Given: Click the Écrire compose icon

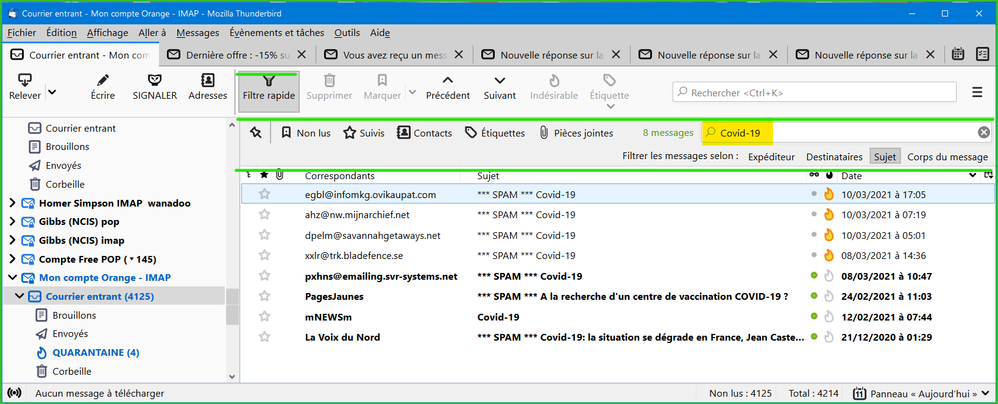Looking at the screenshot, I should [102, 80].
